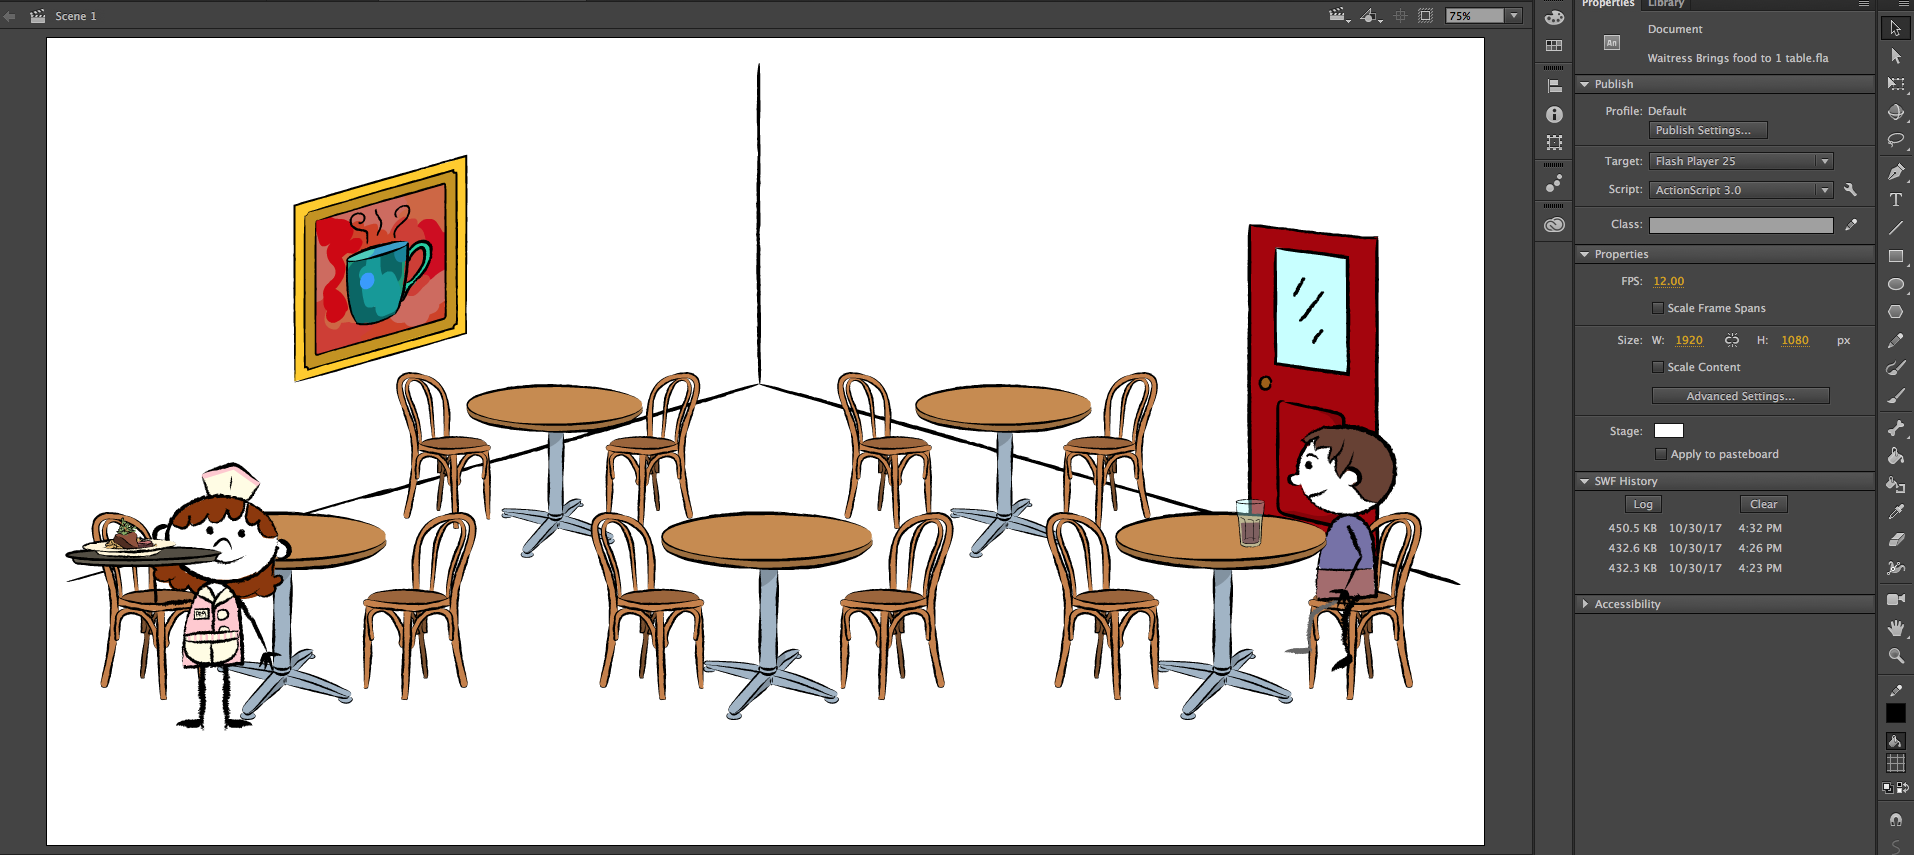The width and height of the screenshot is (1914, 855).
Task: Click the white Stage color swatch
Action: pyautogui.click(x=1668, y=431)
